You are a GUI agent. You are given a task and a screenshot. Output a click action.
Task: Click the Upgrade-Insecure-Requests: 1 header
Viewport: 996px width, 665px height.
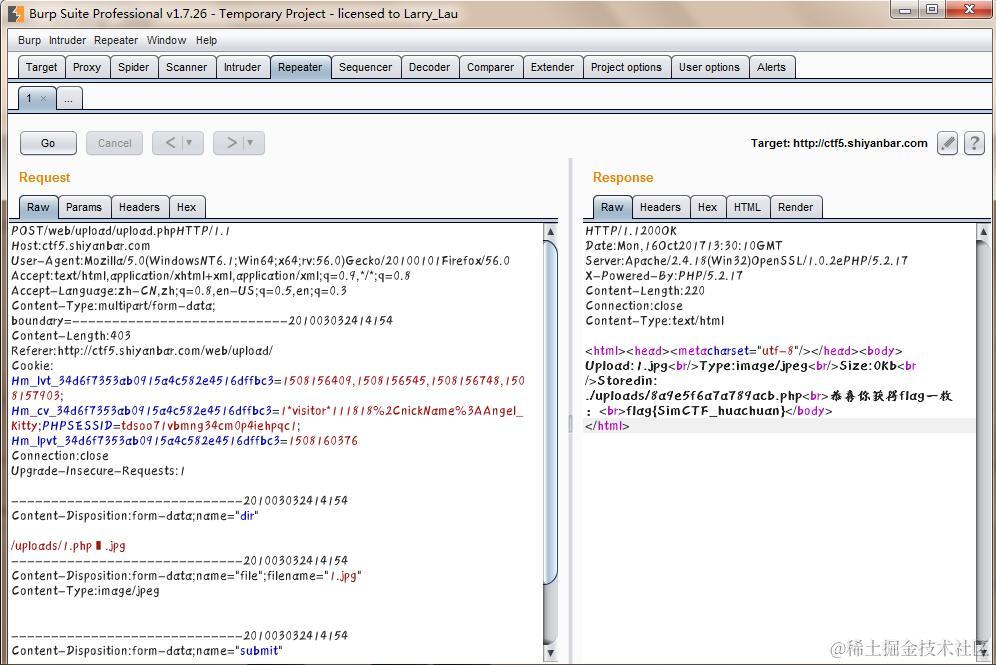click(x=98, y=471)
